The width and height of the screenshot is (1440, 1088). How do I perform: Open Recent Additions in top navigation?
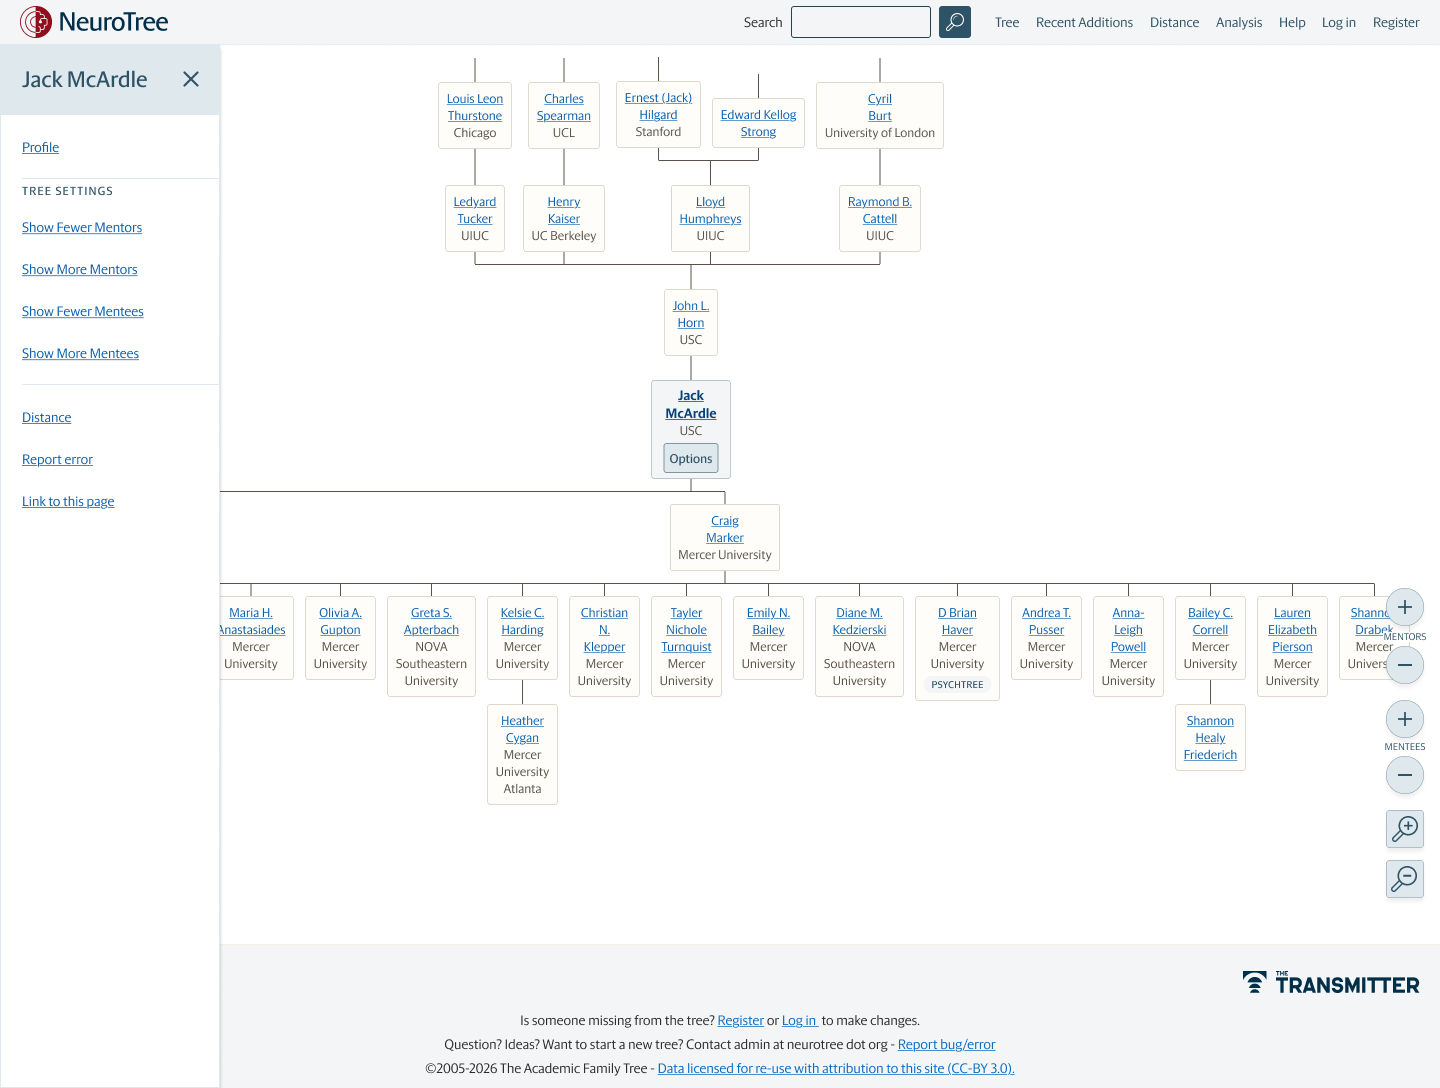point(1084,22)
